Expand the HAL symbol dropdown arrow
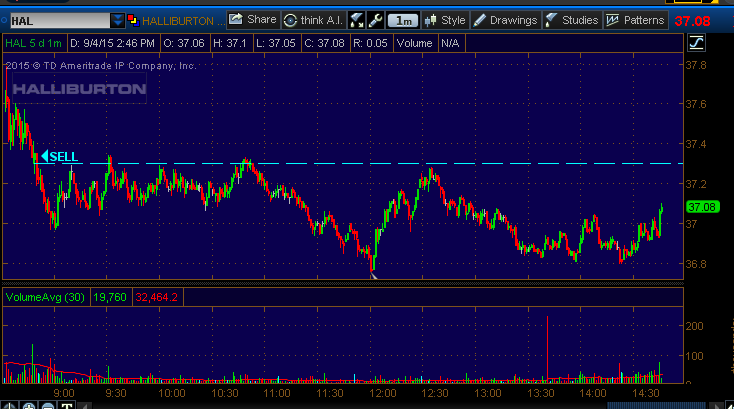 (119, 19)
